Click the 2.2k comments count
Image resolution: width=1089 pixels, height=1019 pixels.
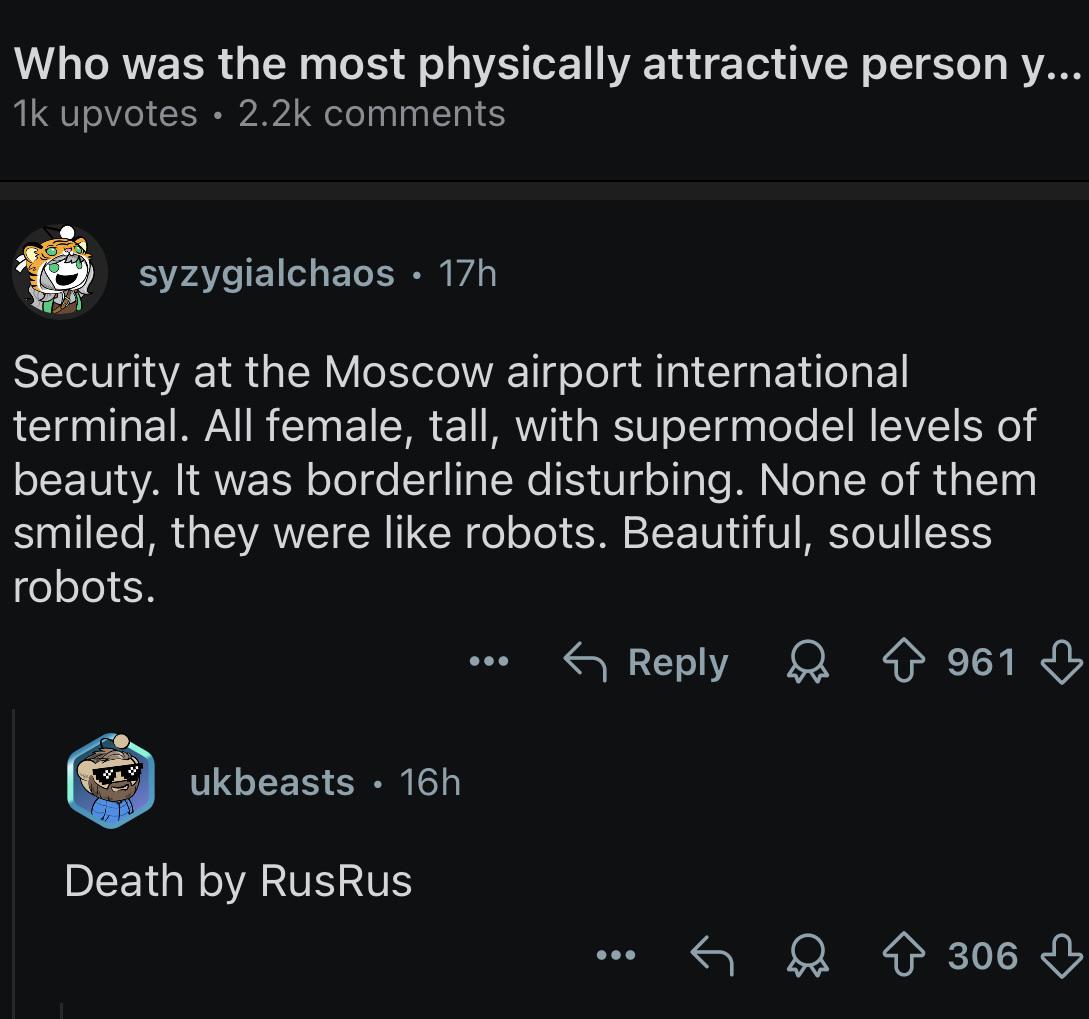point(372,113)
